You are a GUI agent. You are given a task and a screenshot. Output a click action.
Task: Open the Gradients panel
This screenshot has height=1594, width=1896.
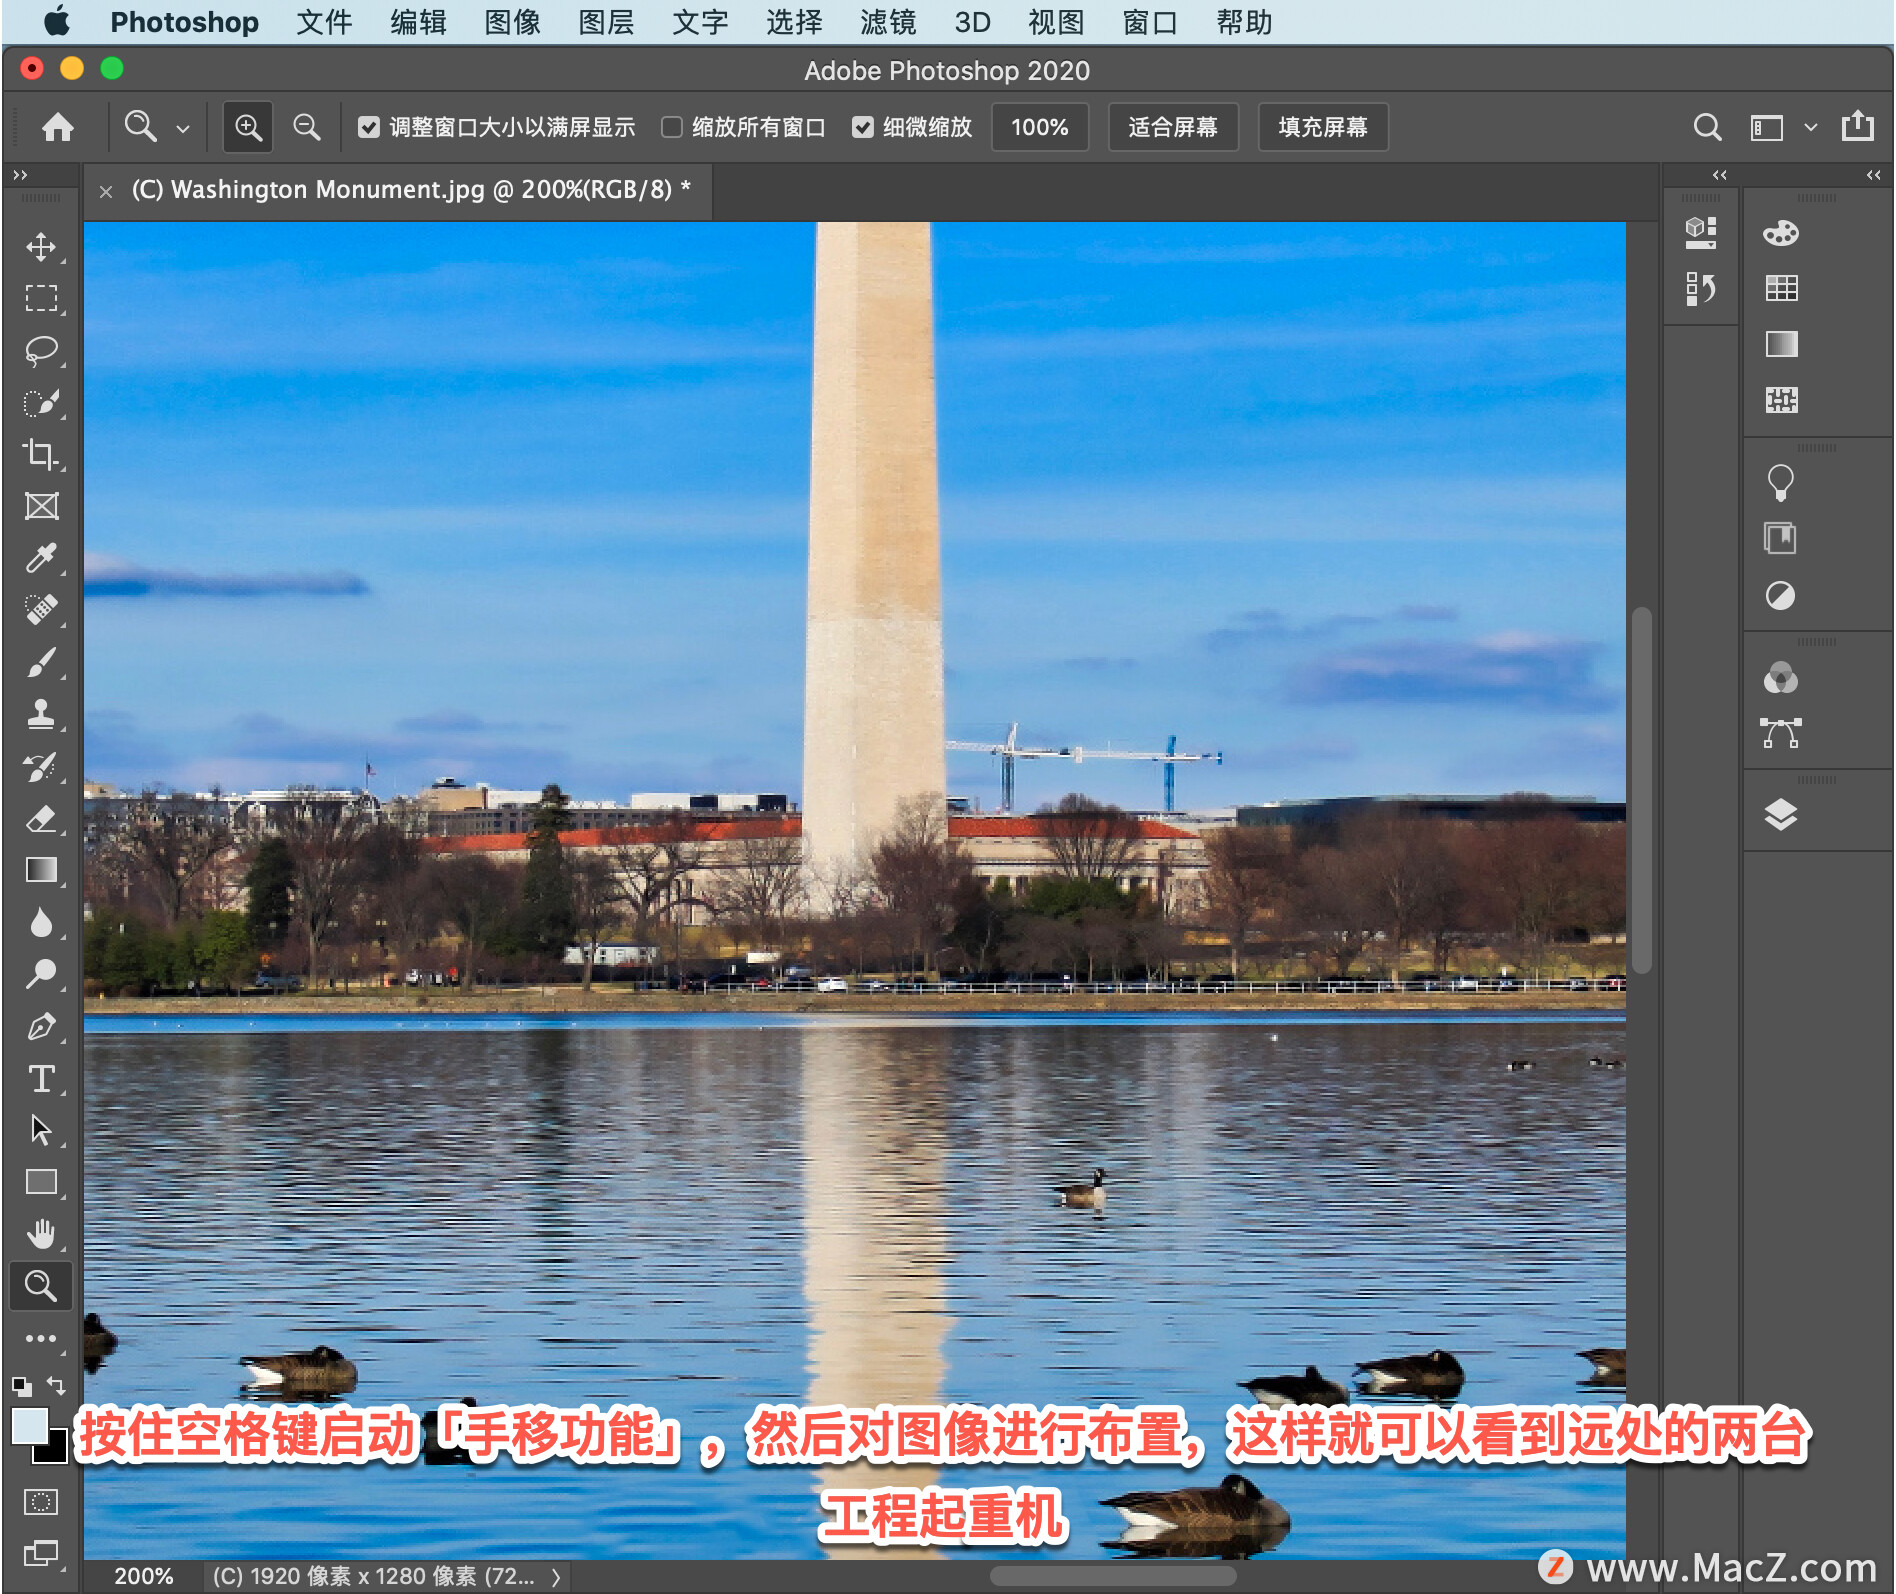click(1781, 344)
